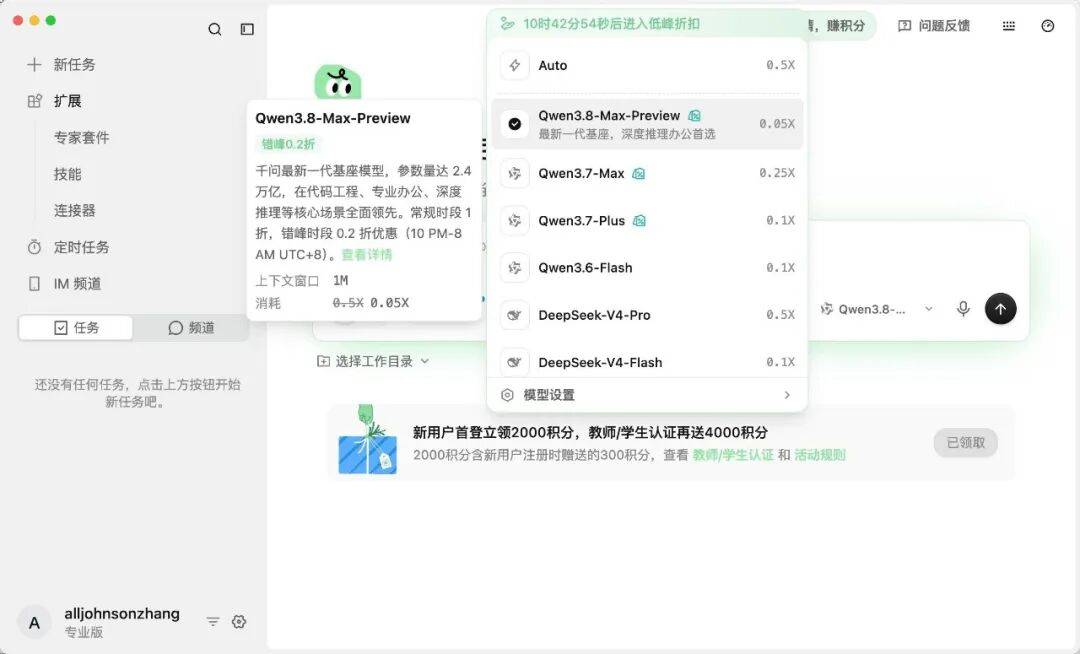Click the Qwen3.6-Flash model icon

tap(515, 268)
